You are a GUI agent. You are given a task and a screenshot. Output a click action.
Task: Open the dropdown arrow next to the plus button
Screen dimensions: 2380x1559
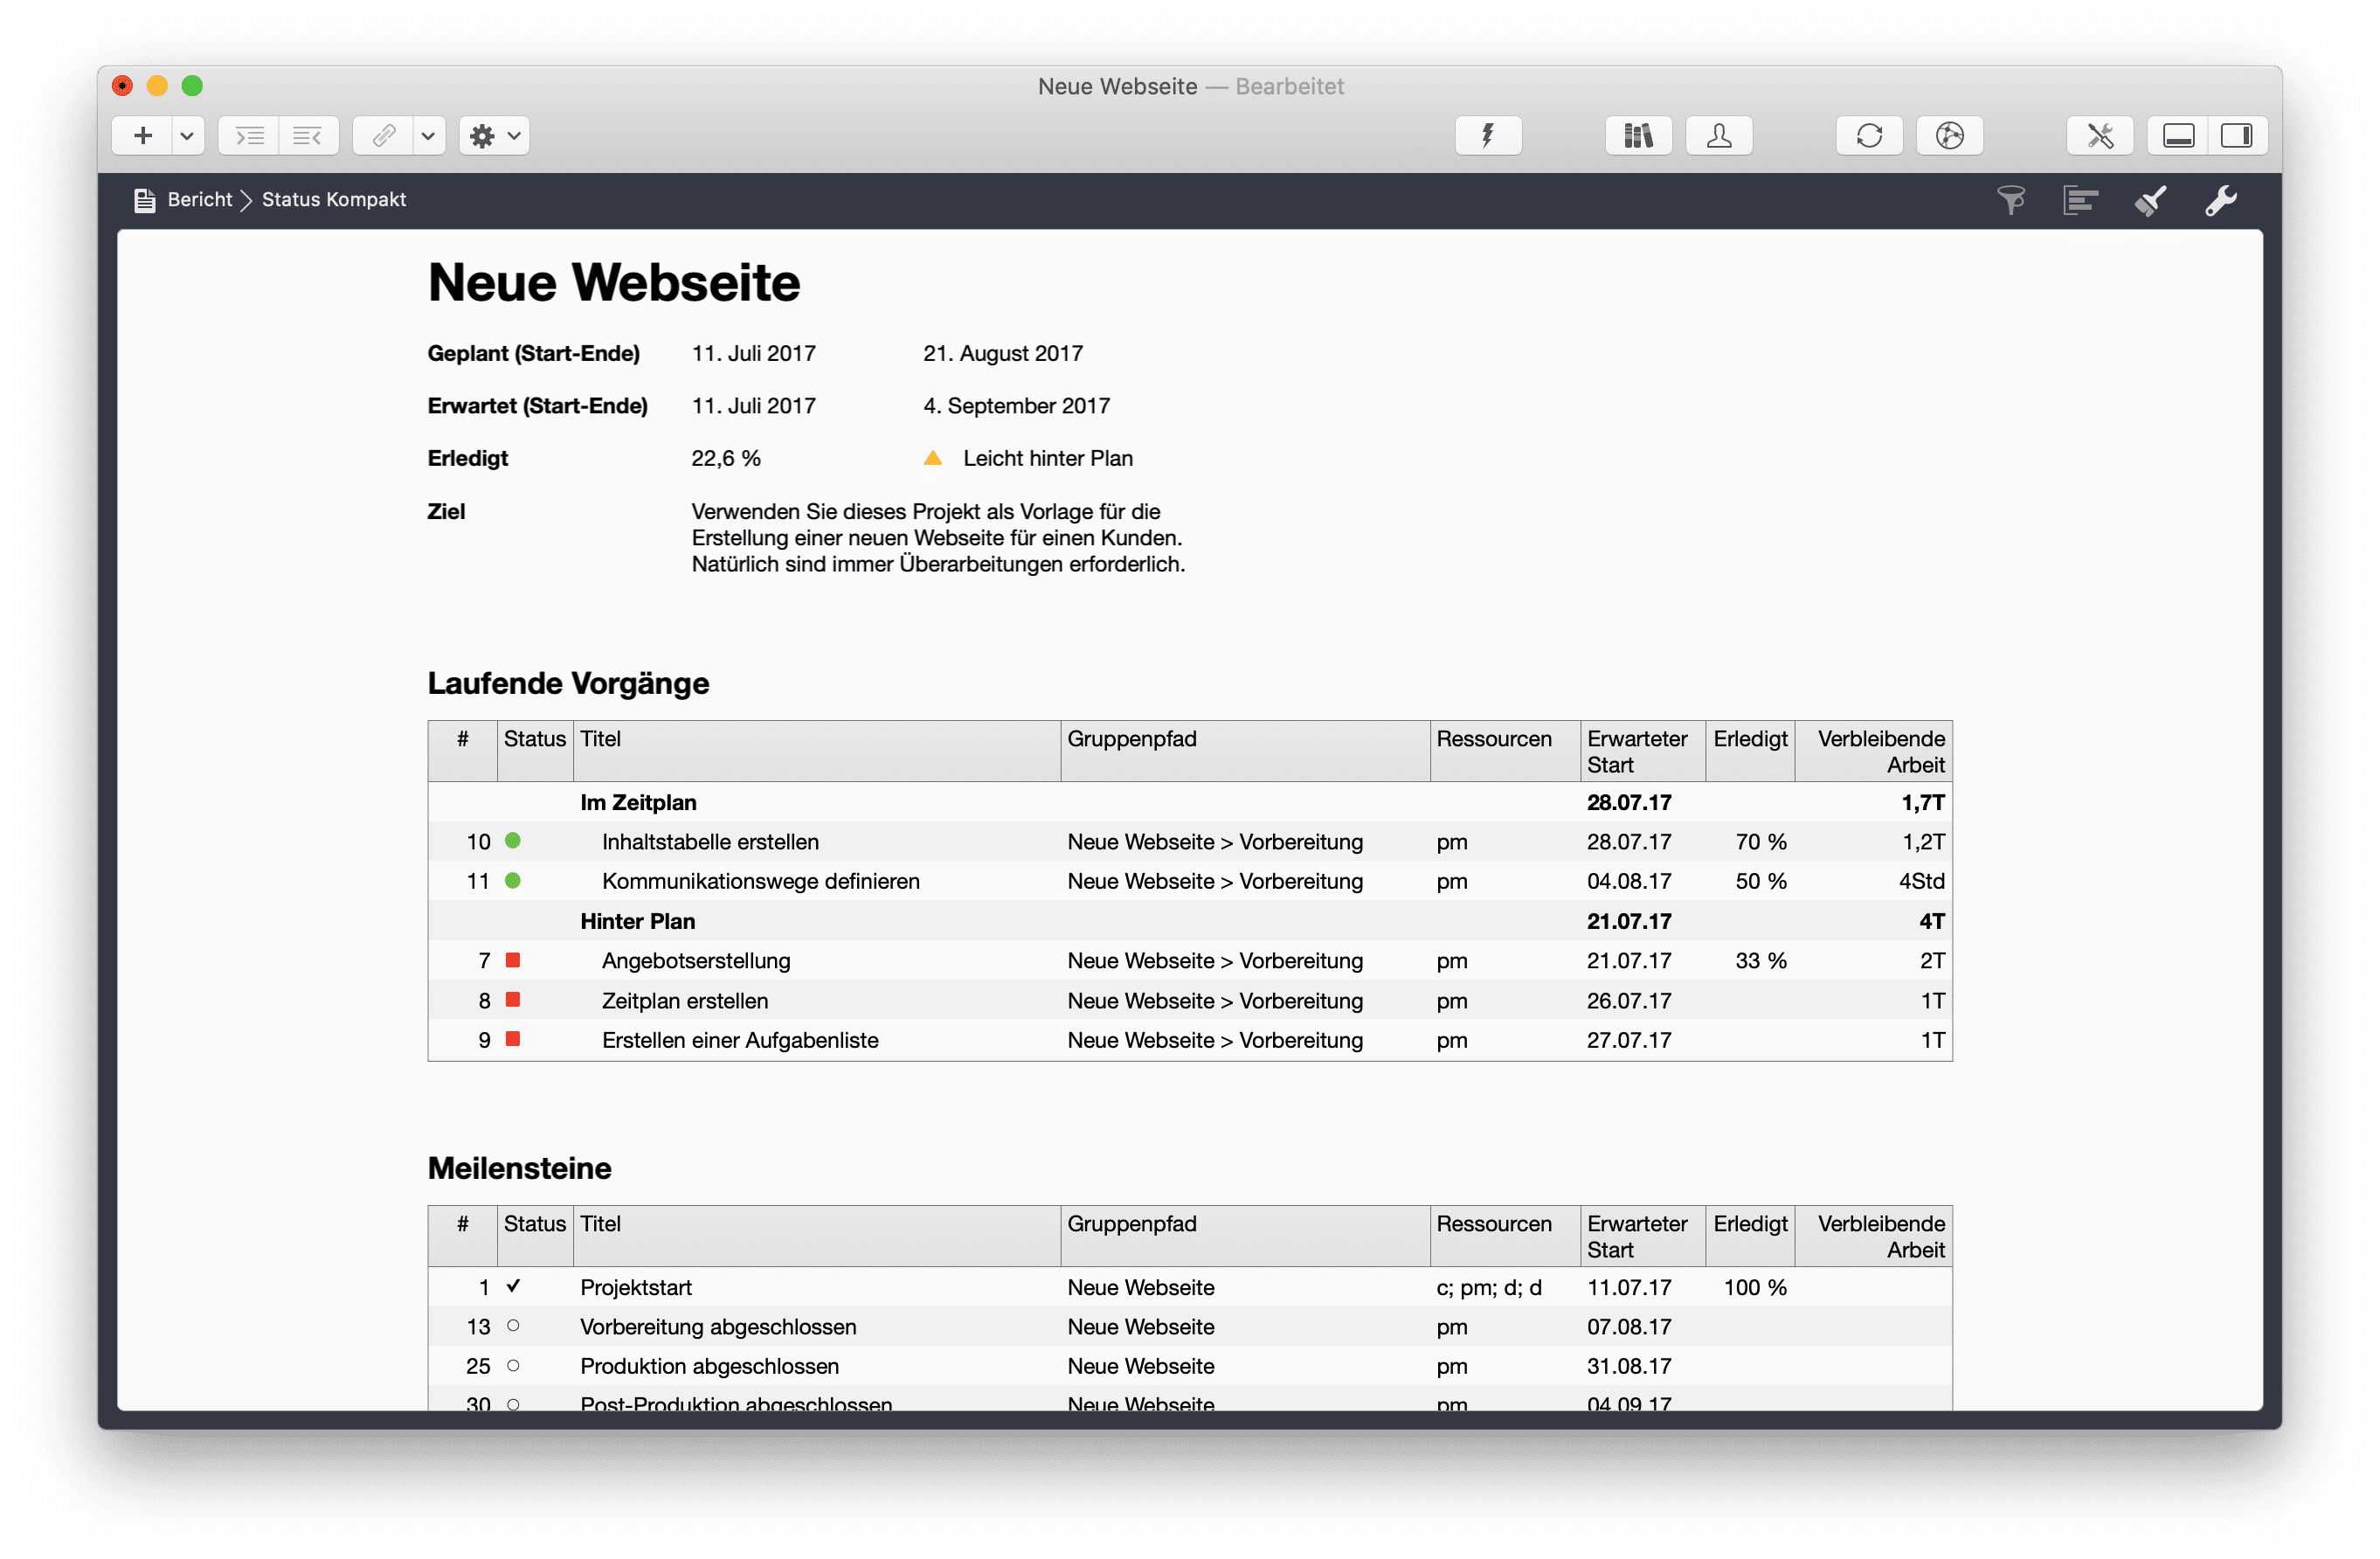pos(185,135)
